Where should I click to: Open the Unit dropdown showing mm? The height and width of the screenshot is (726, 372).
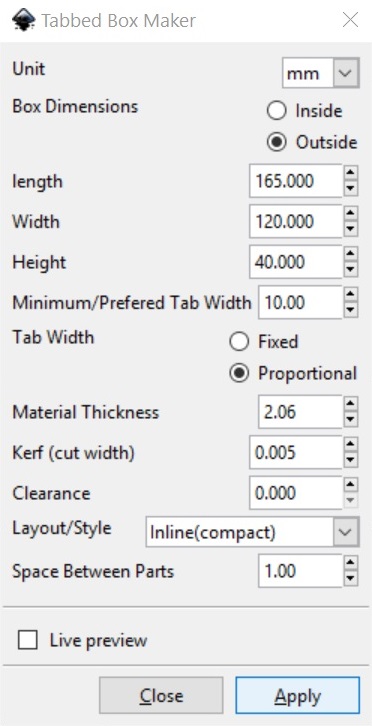coord(321,73)
